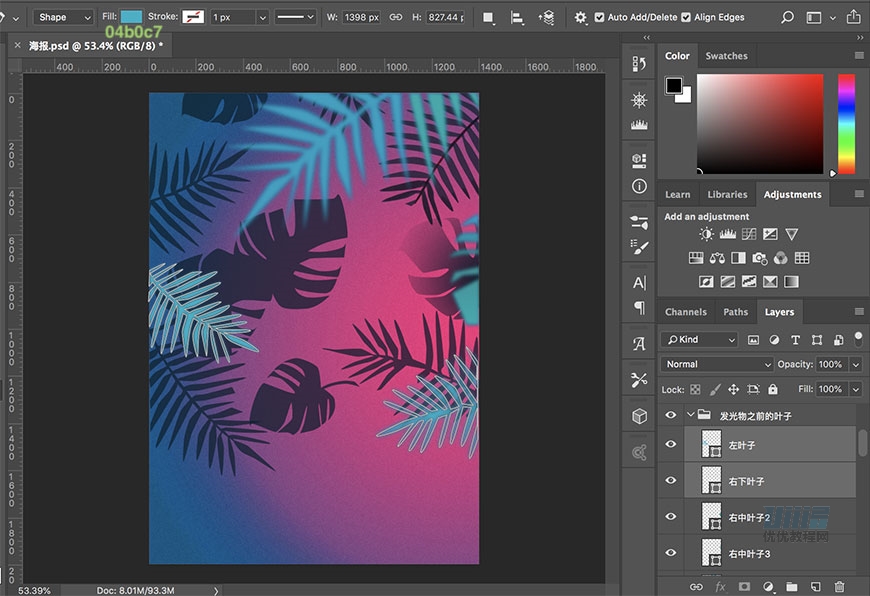Delete layer using the trash icon
This screenshot has height=596, width=870.
pyautogui.click(x=839, y=586)
